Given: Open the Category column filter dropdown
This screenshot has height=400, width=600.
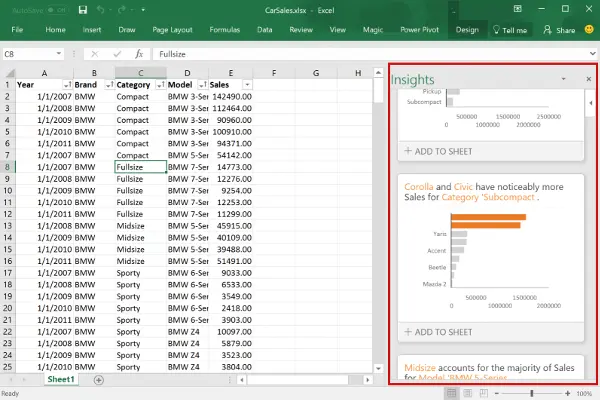Looking at the screenshot, I should (x=159, y=86).
